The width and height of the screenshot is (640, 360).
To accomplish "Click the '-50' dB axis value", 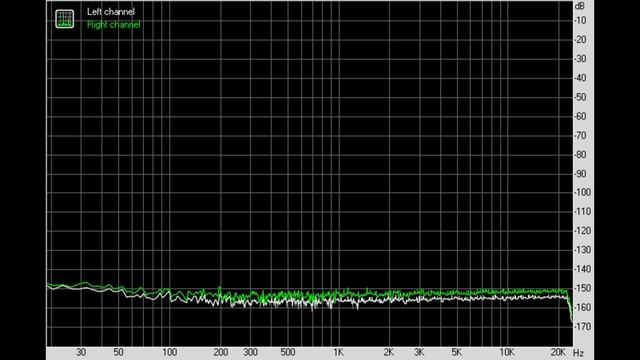I will coord(580,97).
